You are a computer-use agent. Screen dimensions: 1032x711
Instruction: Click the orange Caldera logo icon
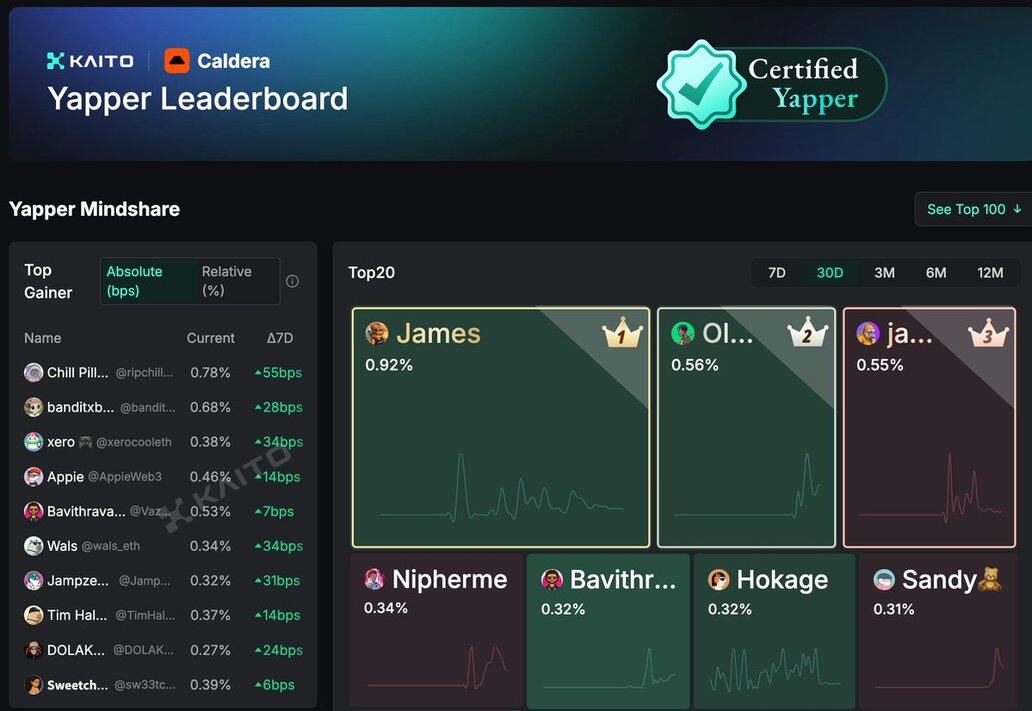point(177,61)
